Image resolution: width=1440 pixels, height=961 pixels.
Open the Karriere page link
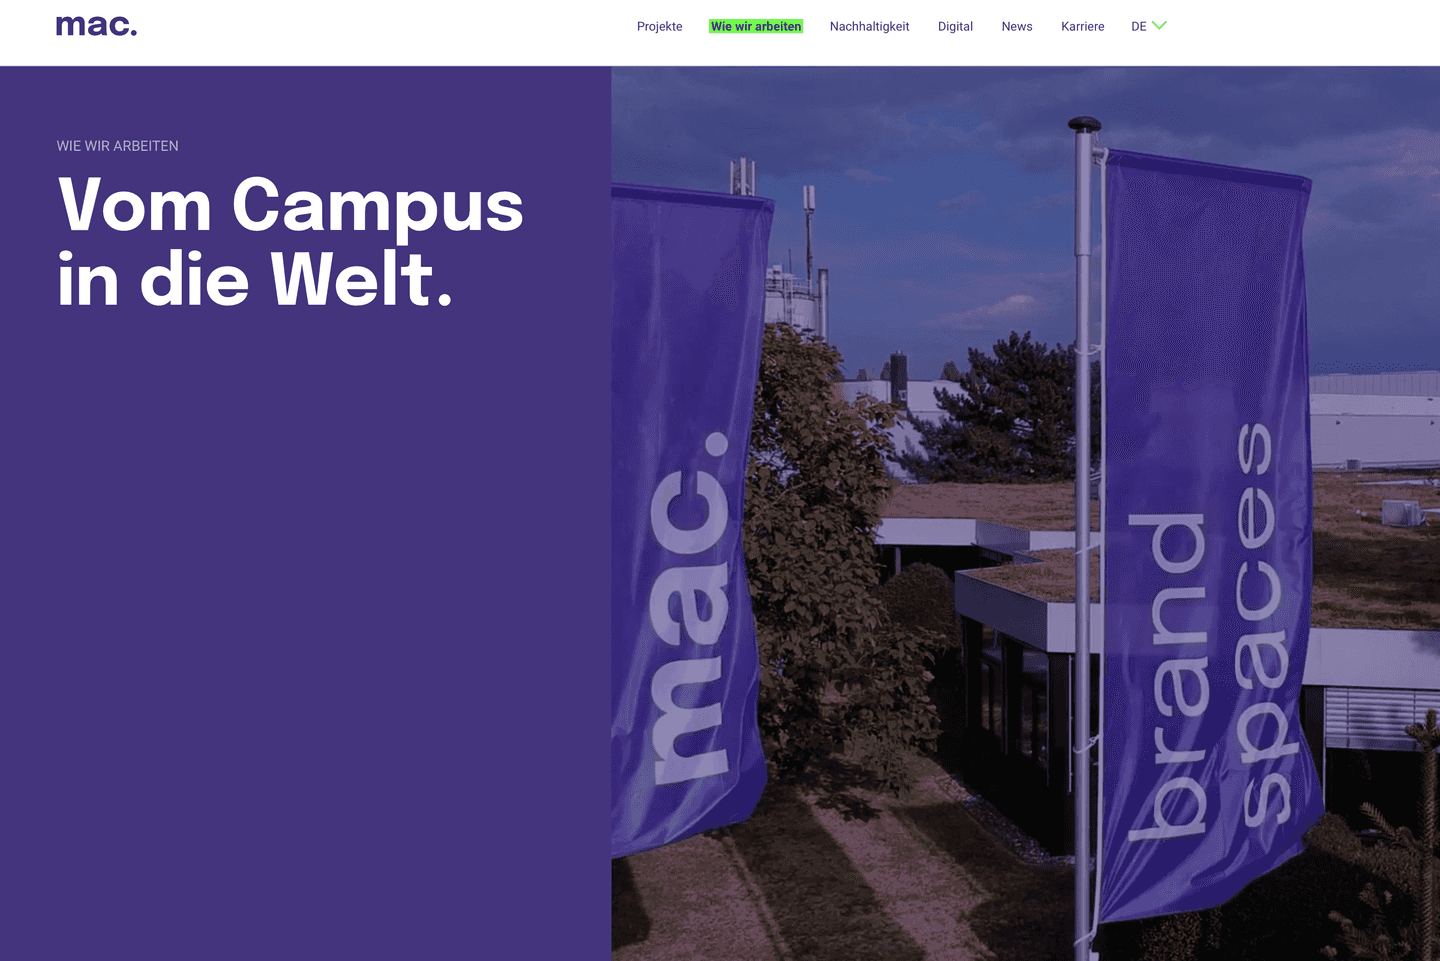coord(1083,27)
